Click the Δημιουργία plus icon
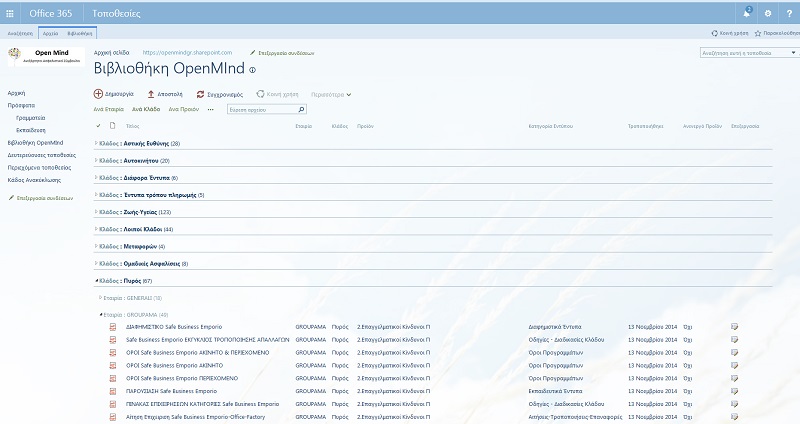 point(98,94)
